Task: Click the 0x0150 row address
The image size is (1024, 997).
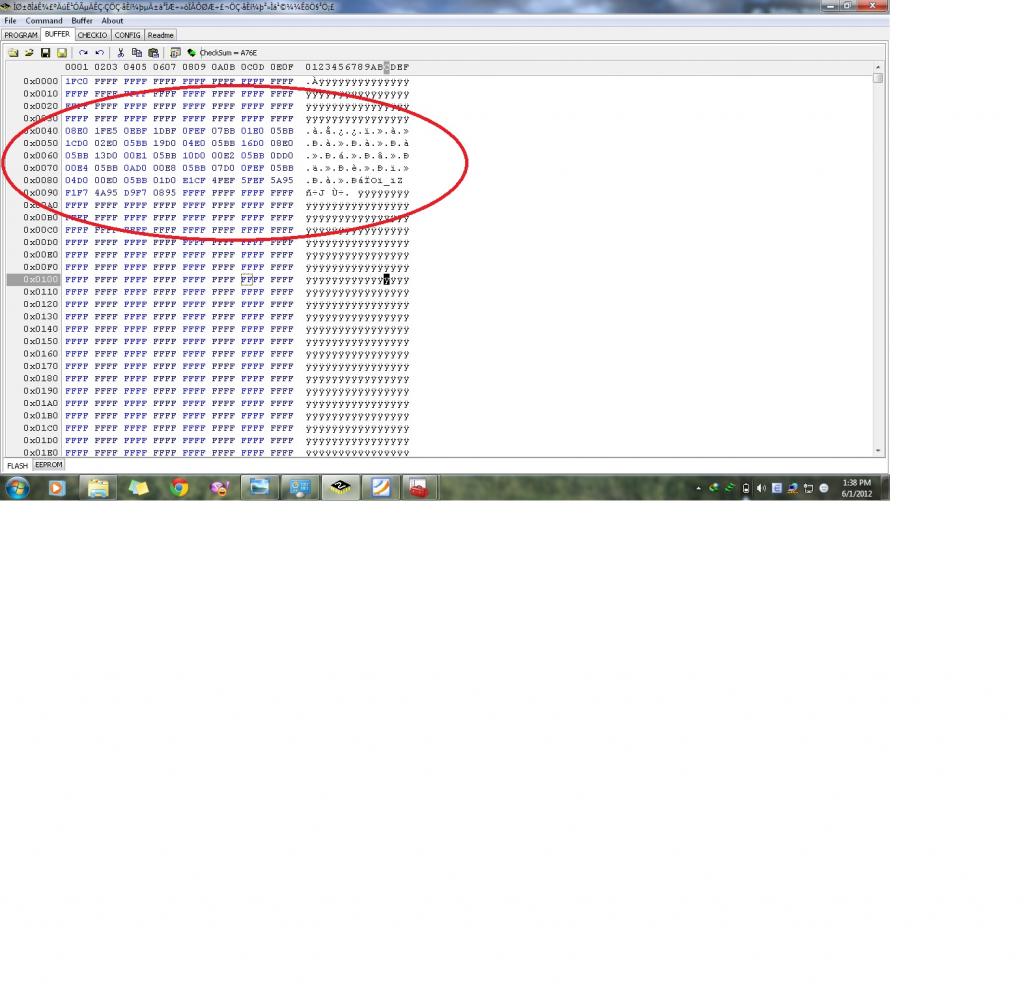Action: (40, 341)
